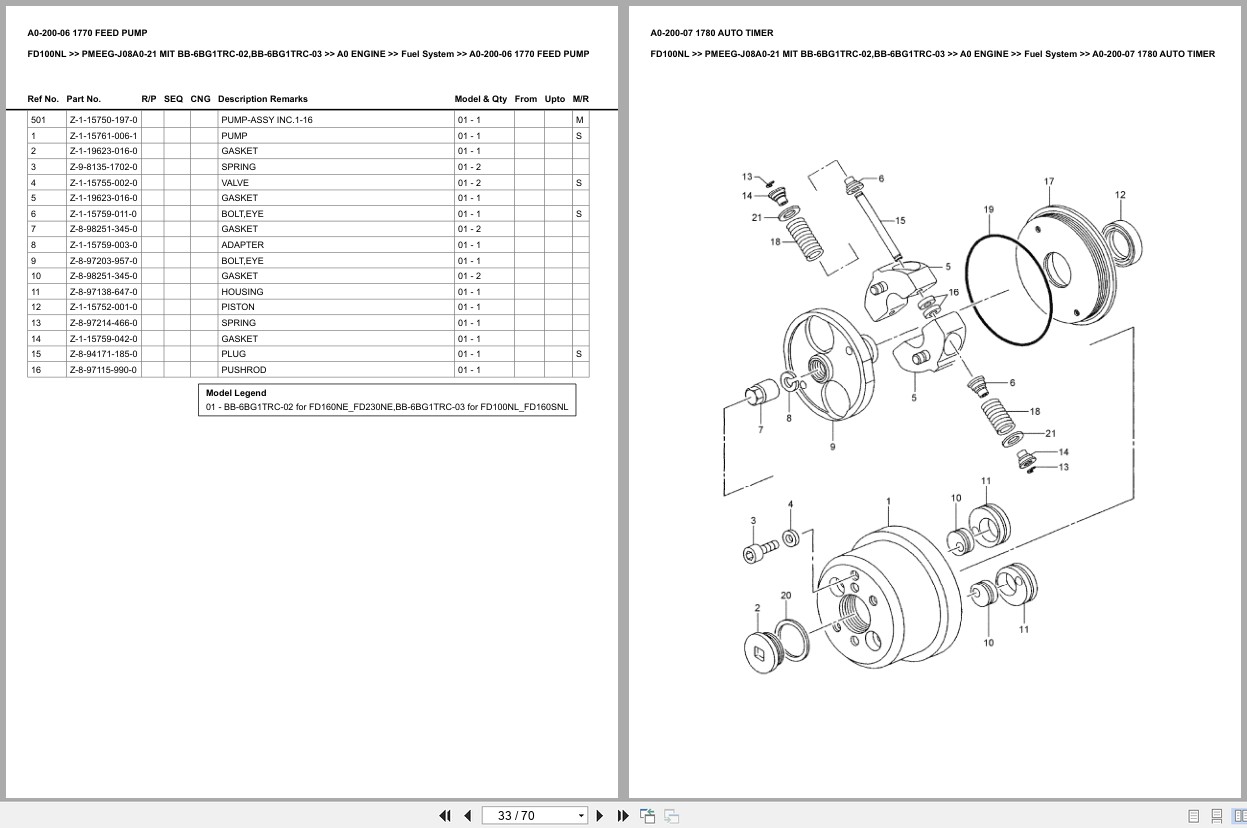
Task: Jump to the last page
Action: click(623, 815)
